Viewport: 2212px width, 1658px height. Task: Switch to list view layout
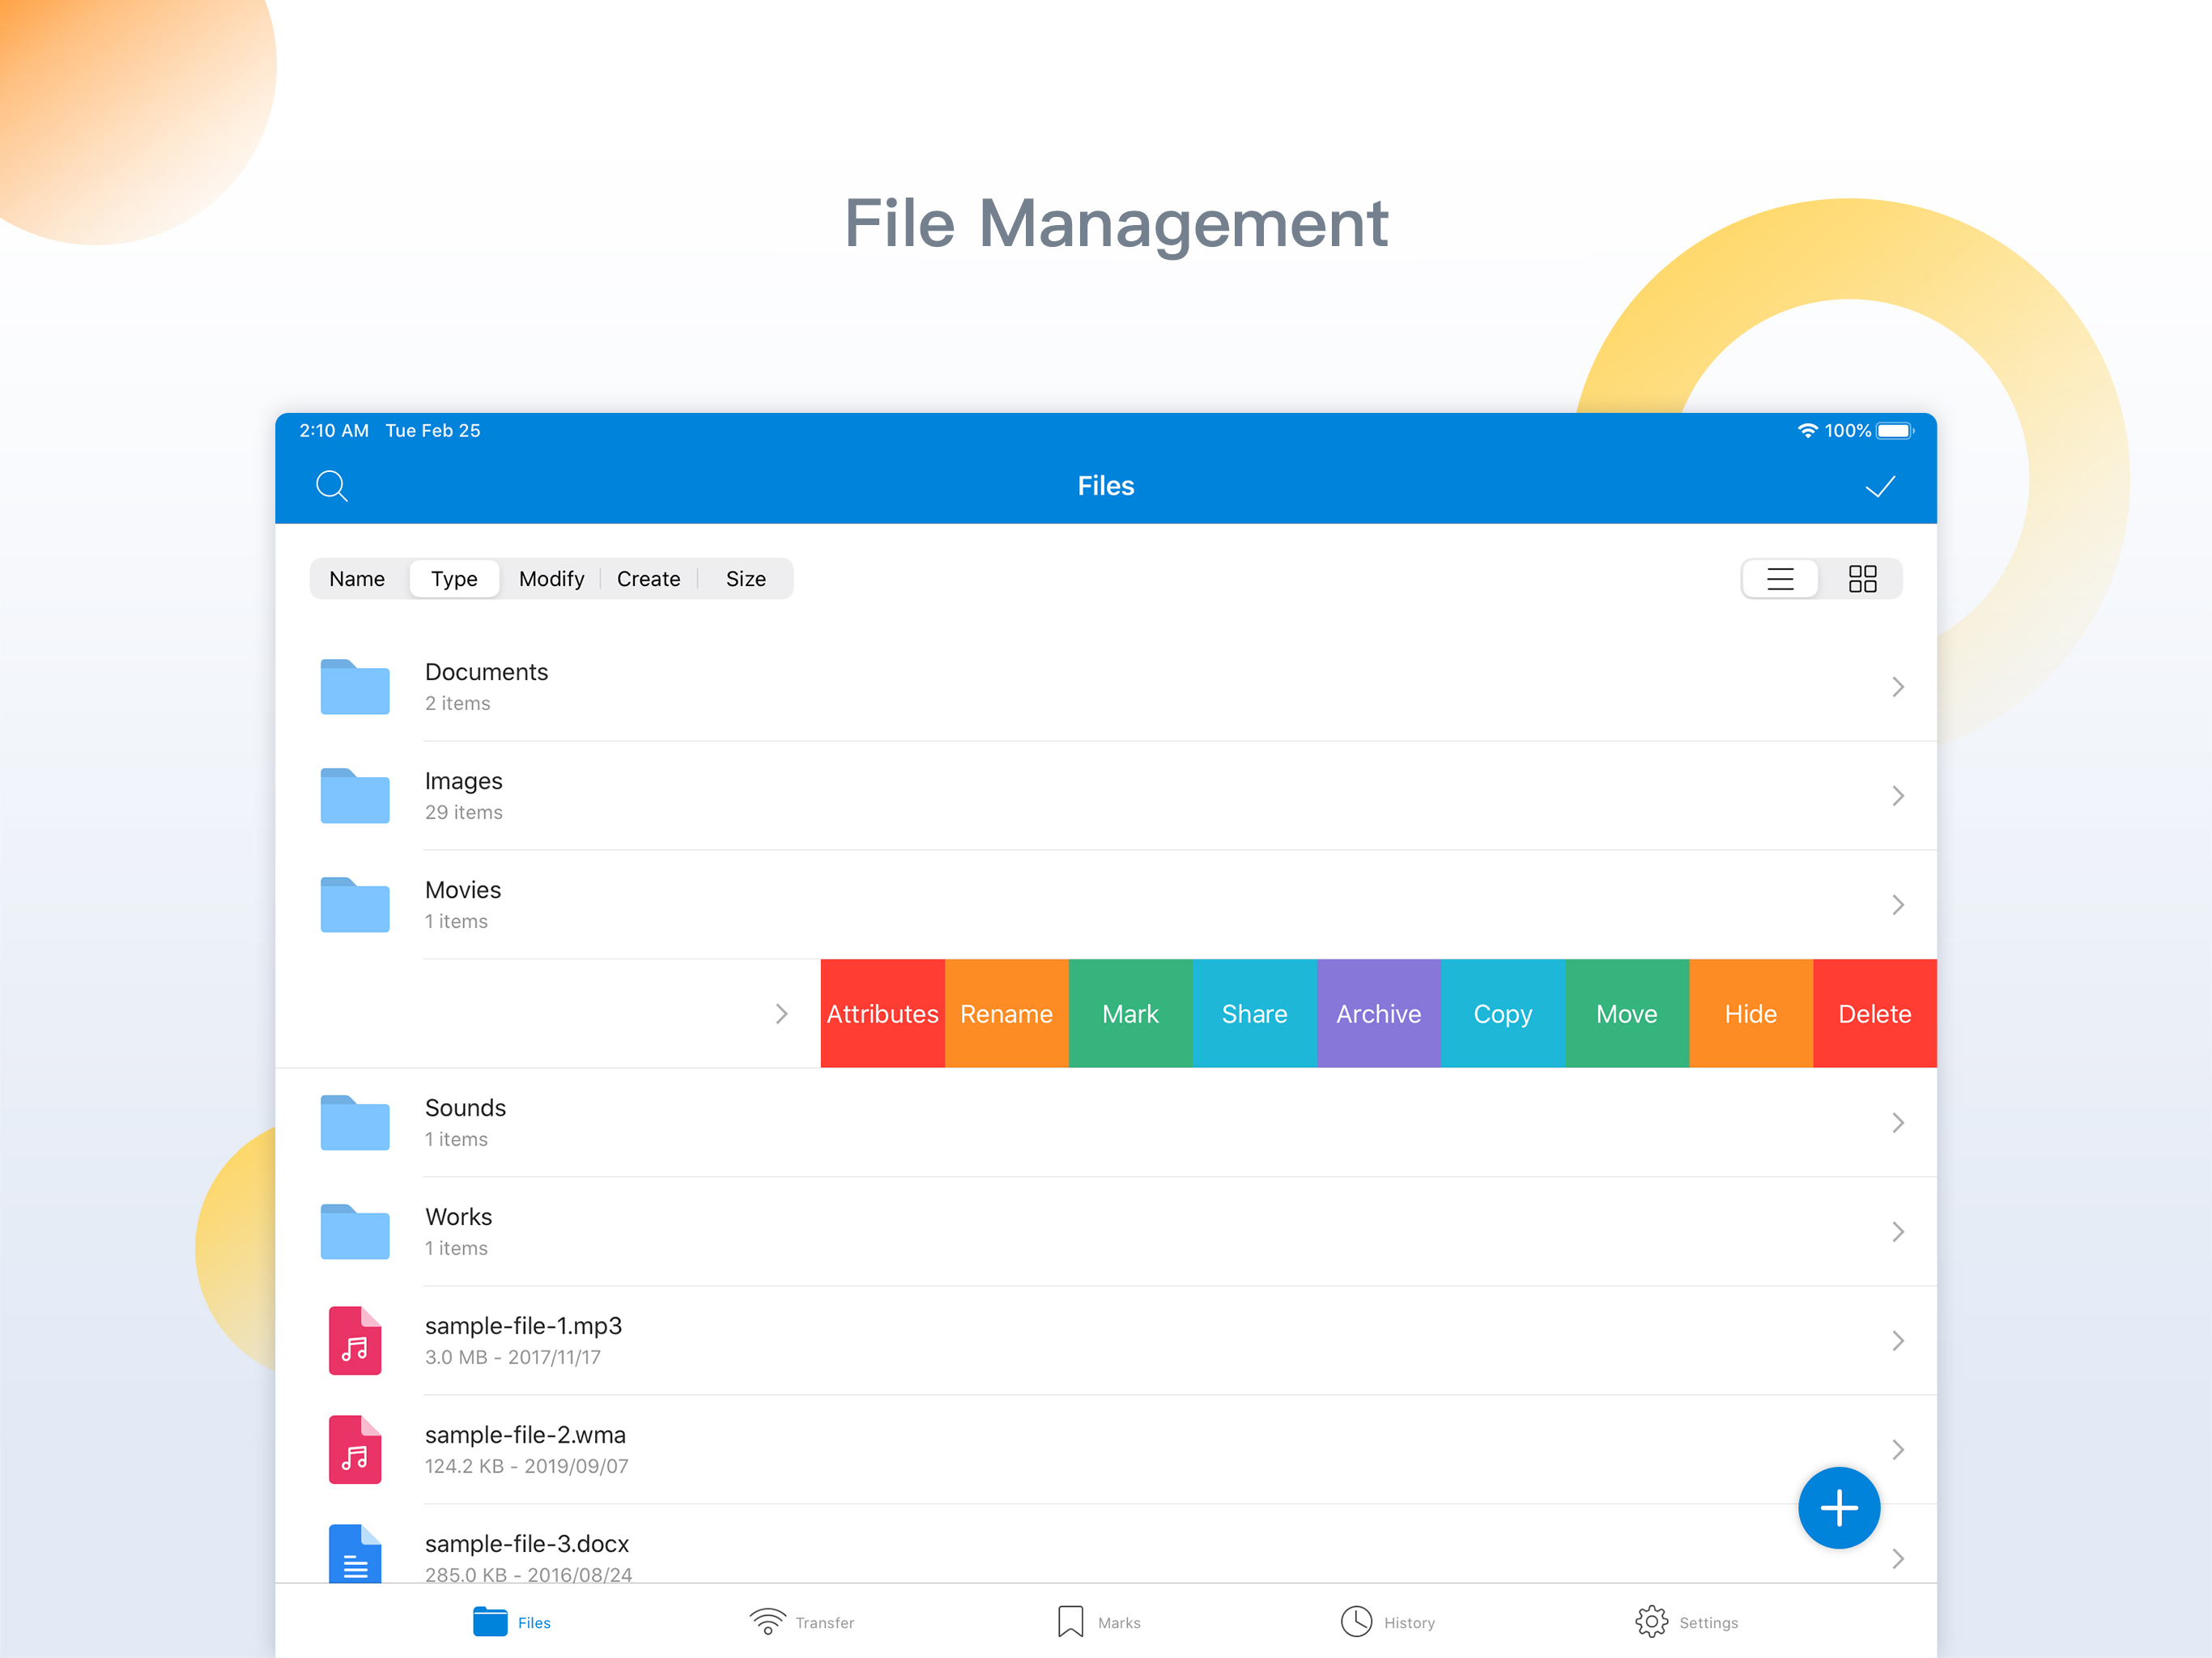pos(1780,579)
